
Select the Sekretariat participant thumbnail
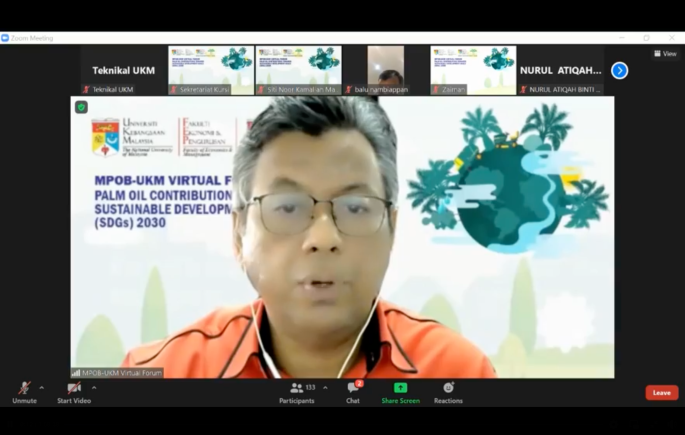(x=210, y=70)
